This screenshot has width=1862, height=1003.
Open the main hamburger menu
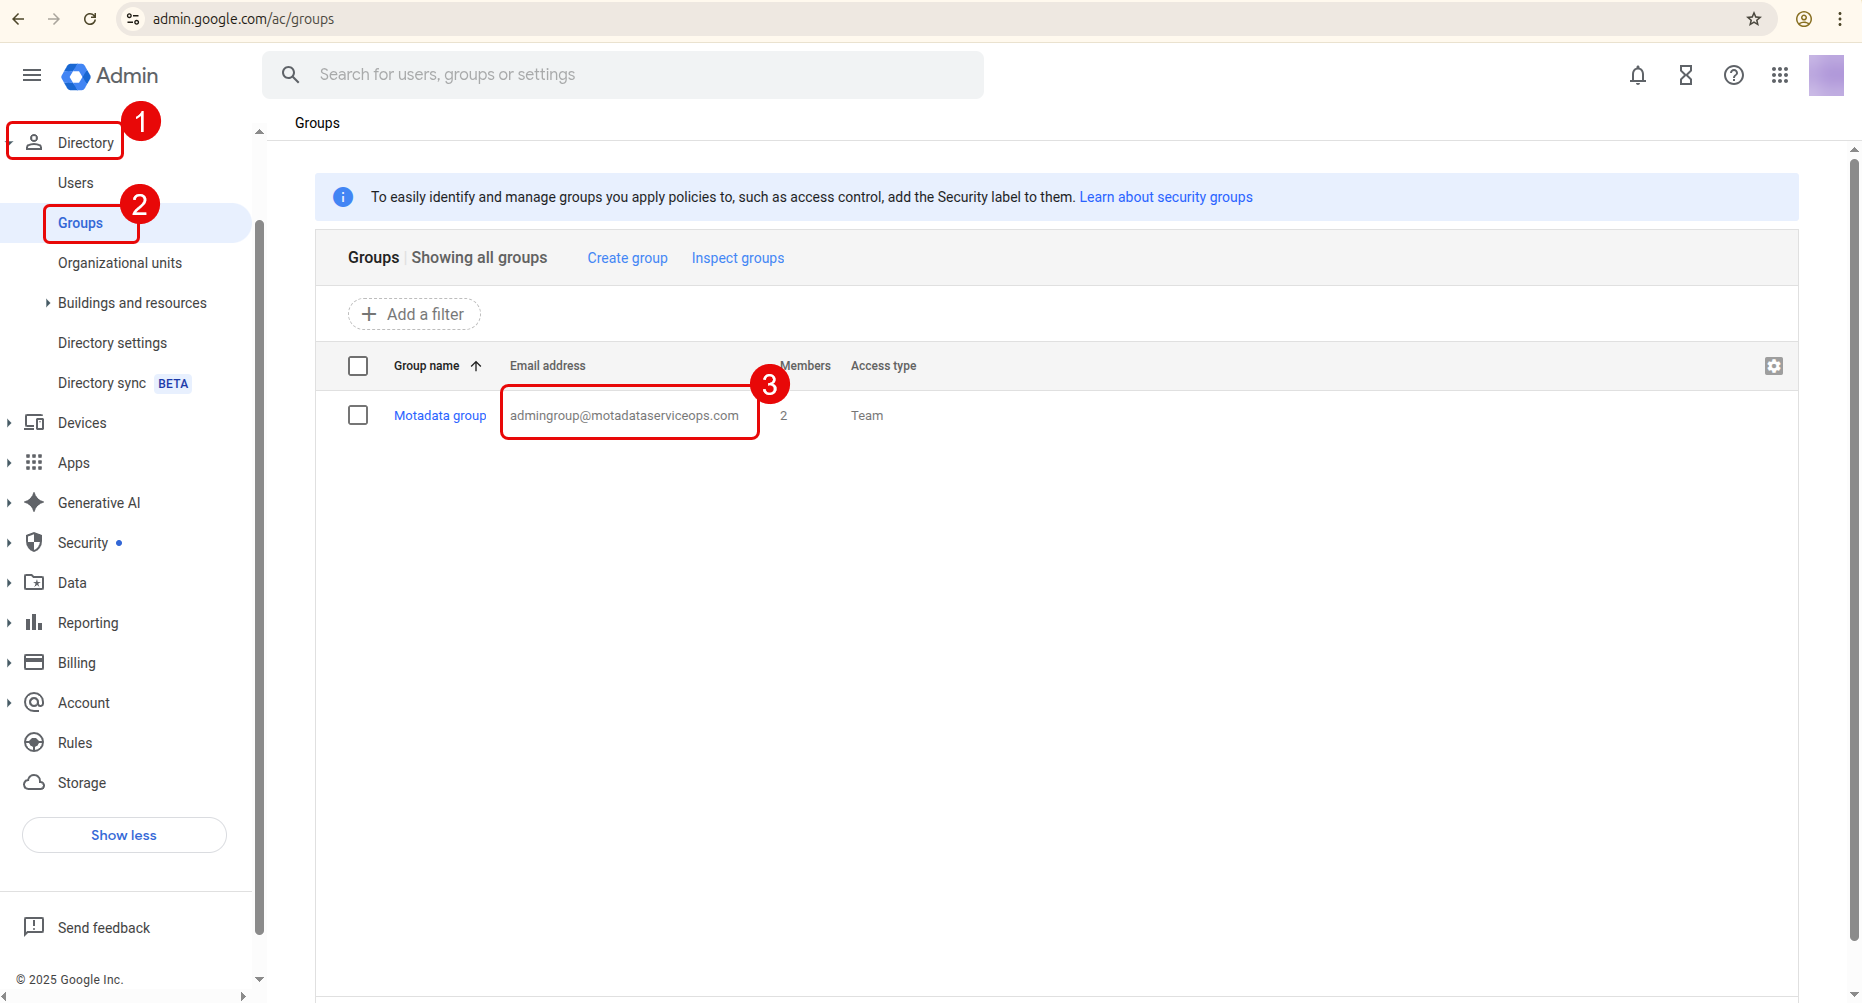coord(32,75)
